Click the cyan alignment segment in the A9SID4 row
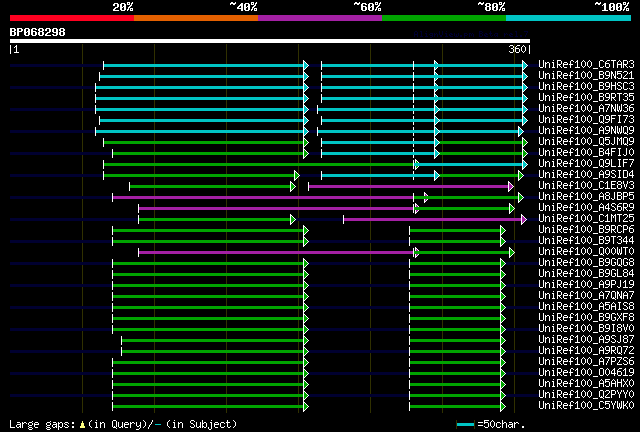640x432 pixels. (x=379, y=176)
